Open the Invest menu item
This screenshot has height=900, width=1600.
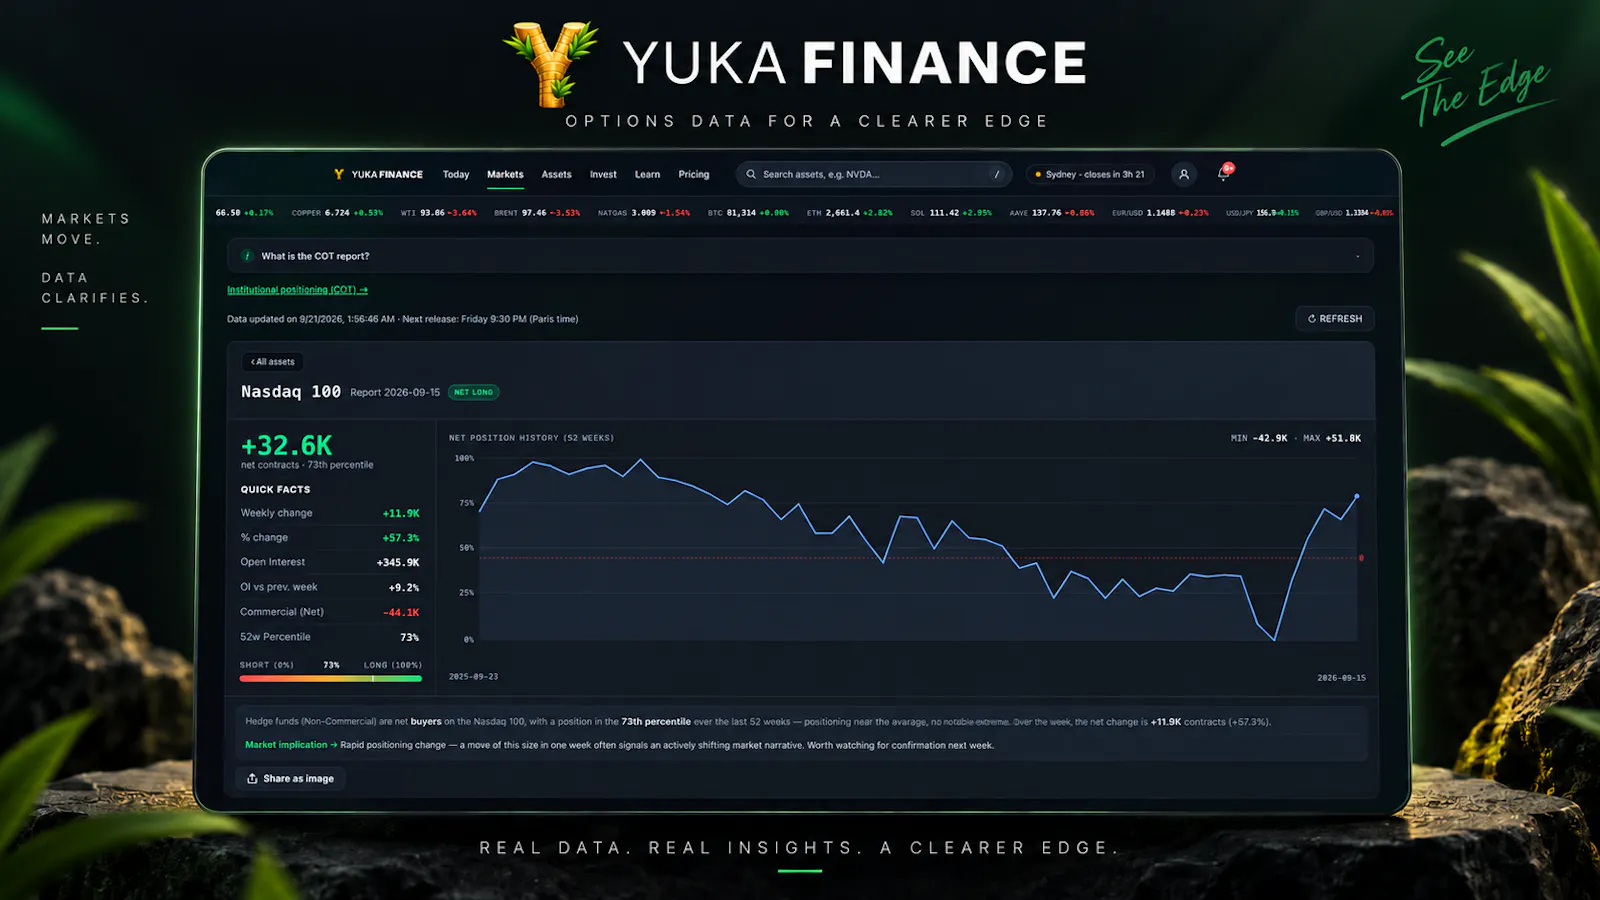[x=603, y=174]
